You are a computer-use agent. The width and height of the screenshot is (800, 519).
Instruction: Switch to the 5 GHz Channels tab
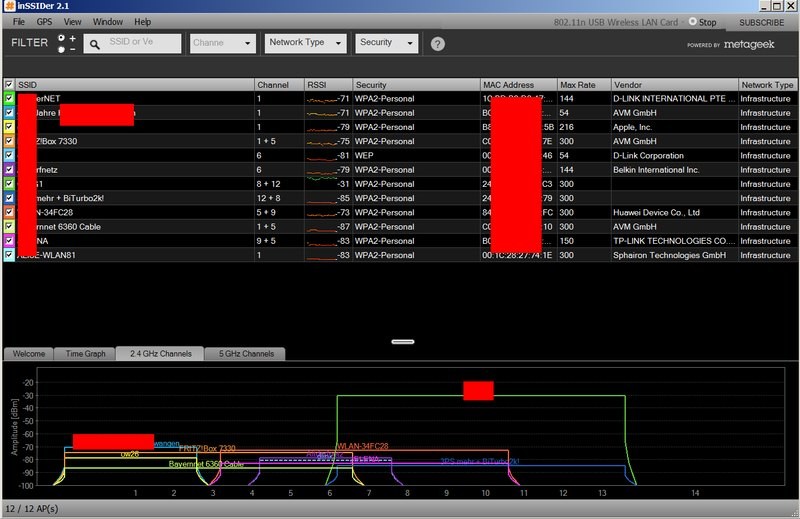245,354
